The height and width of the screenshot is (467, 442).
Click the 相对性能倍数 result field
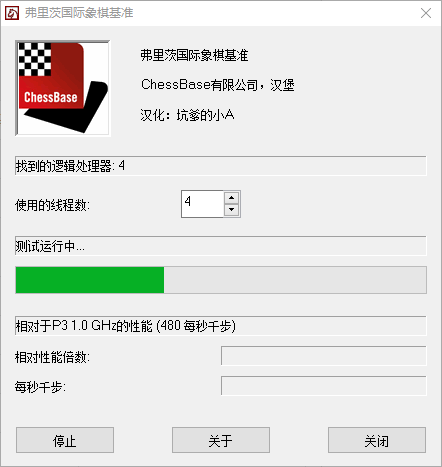point(324,356)
